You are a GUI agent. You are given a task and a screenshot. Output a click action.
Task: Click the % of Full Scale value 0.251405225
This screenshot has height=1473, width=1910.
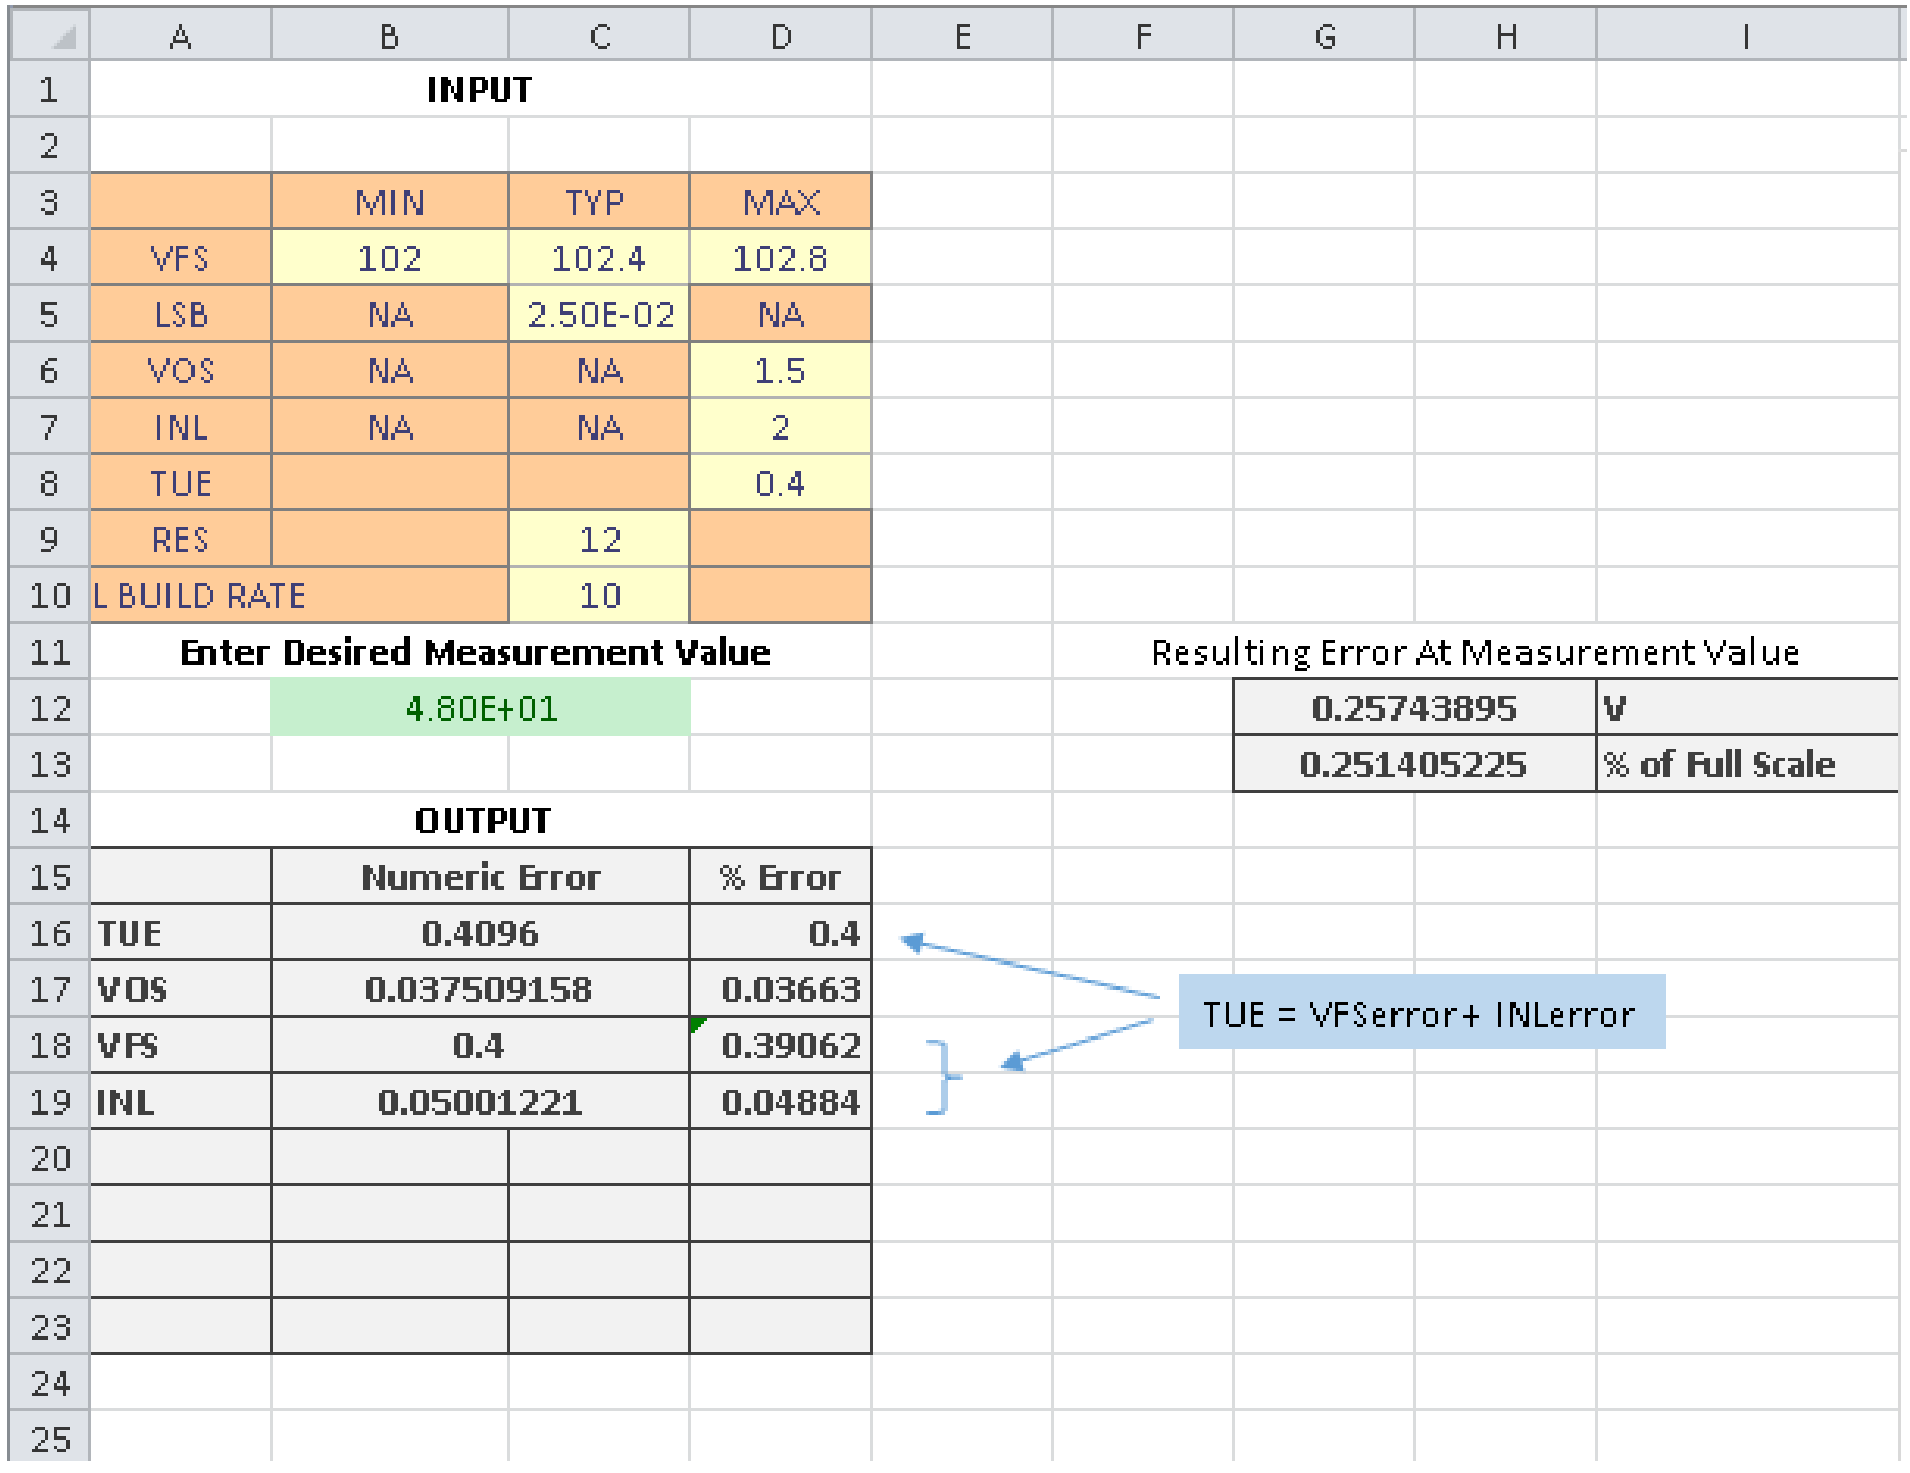point(1413,764)
